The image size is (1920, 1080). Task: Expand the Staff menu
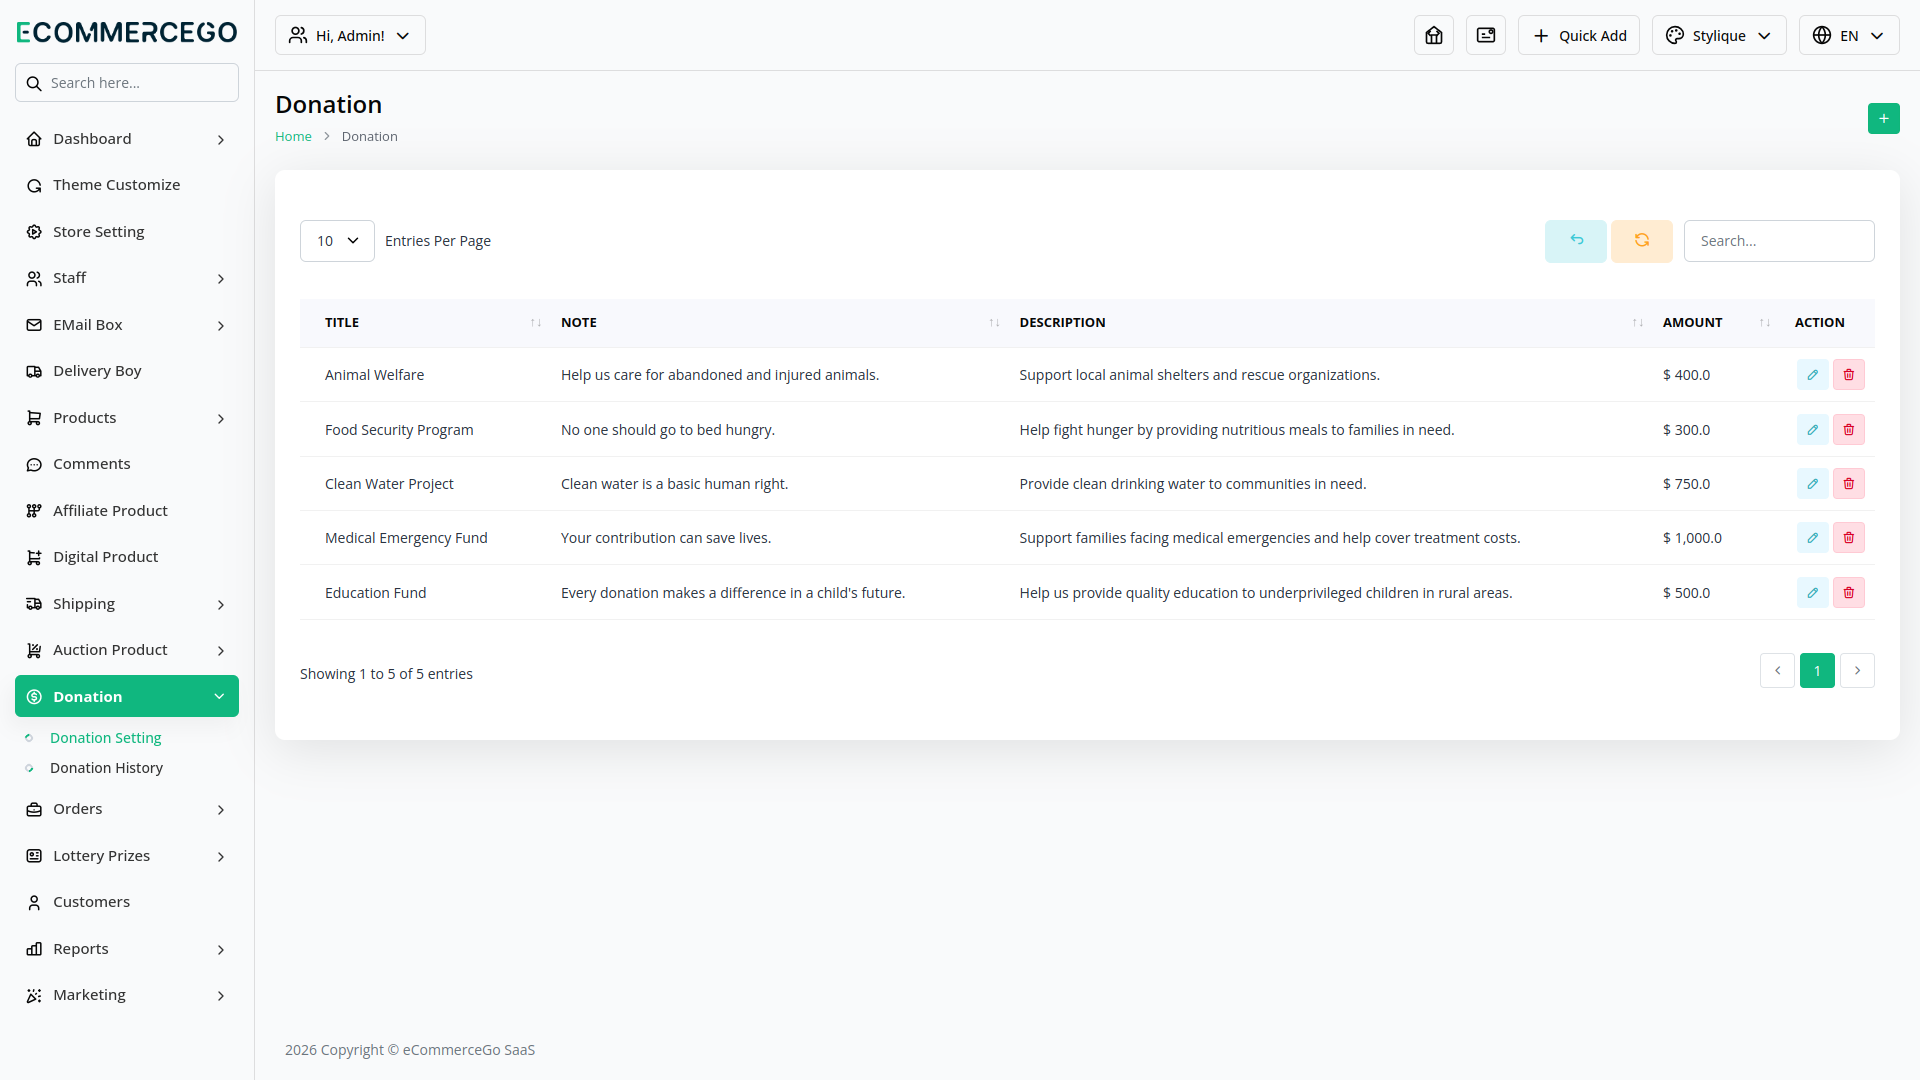tap(127, 278)
